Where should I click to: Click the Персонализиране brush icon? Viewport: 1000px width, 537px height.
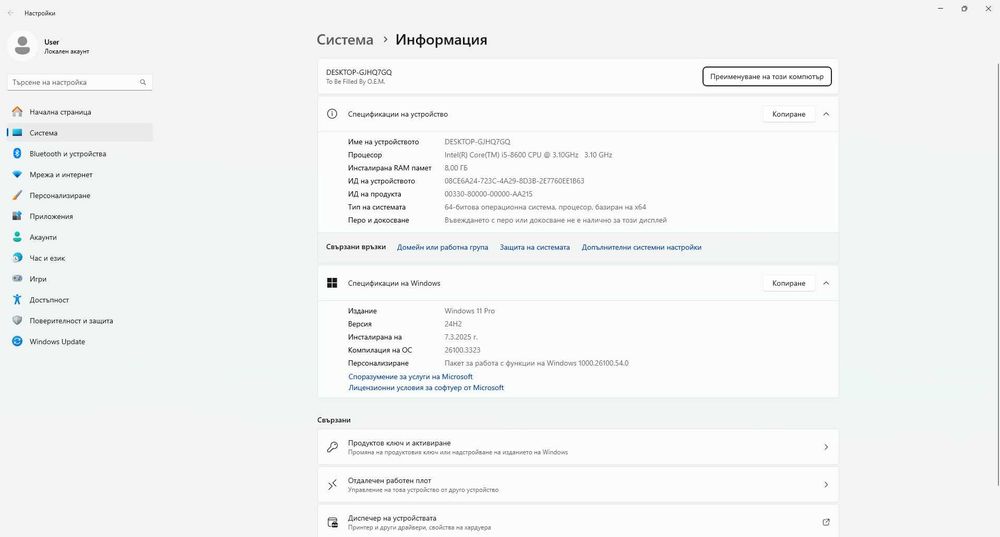pyautogui.click(x=17, y=195)
